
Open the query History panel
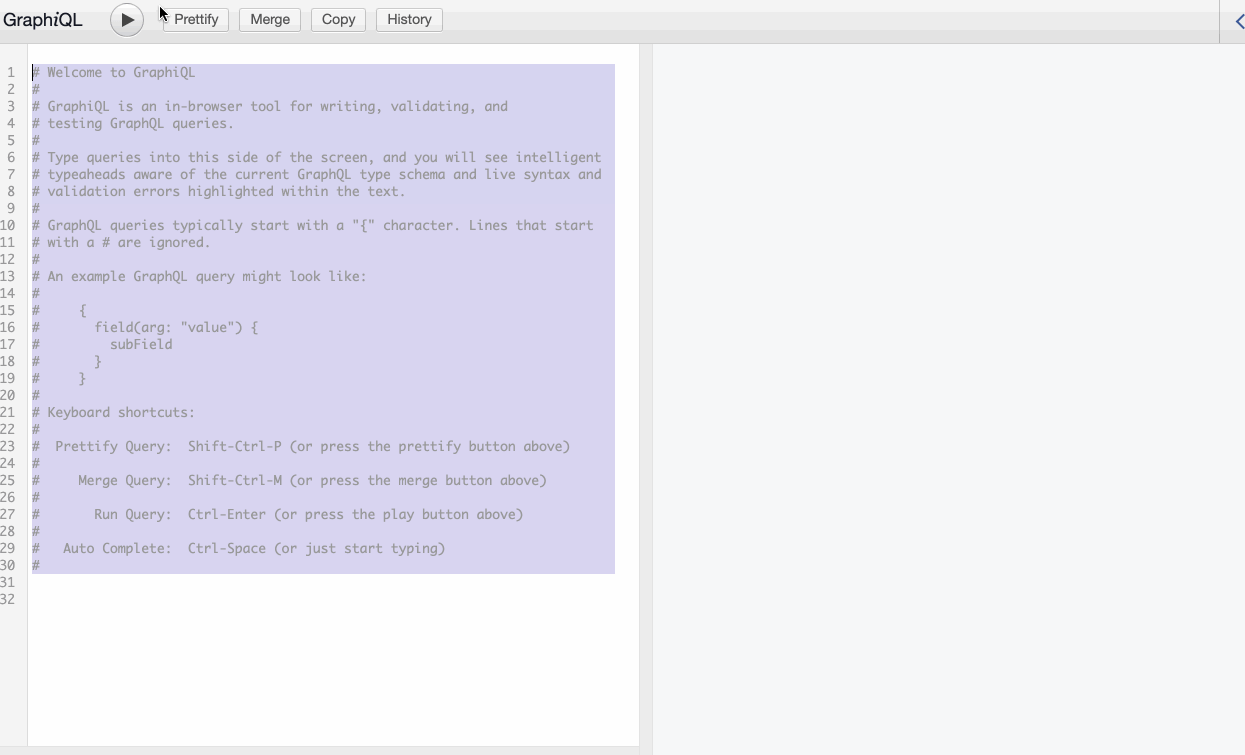408,19
